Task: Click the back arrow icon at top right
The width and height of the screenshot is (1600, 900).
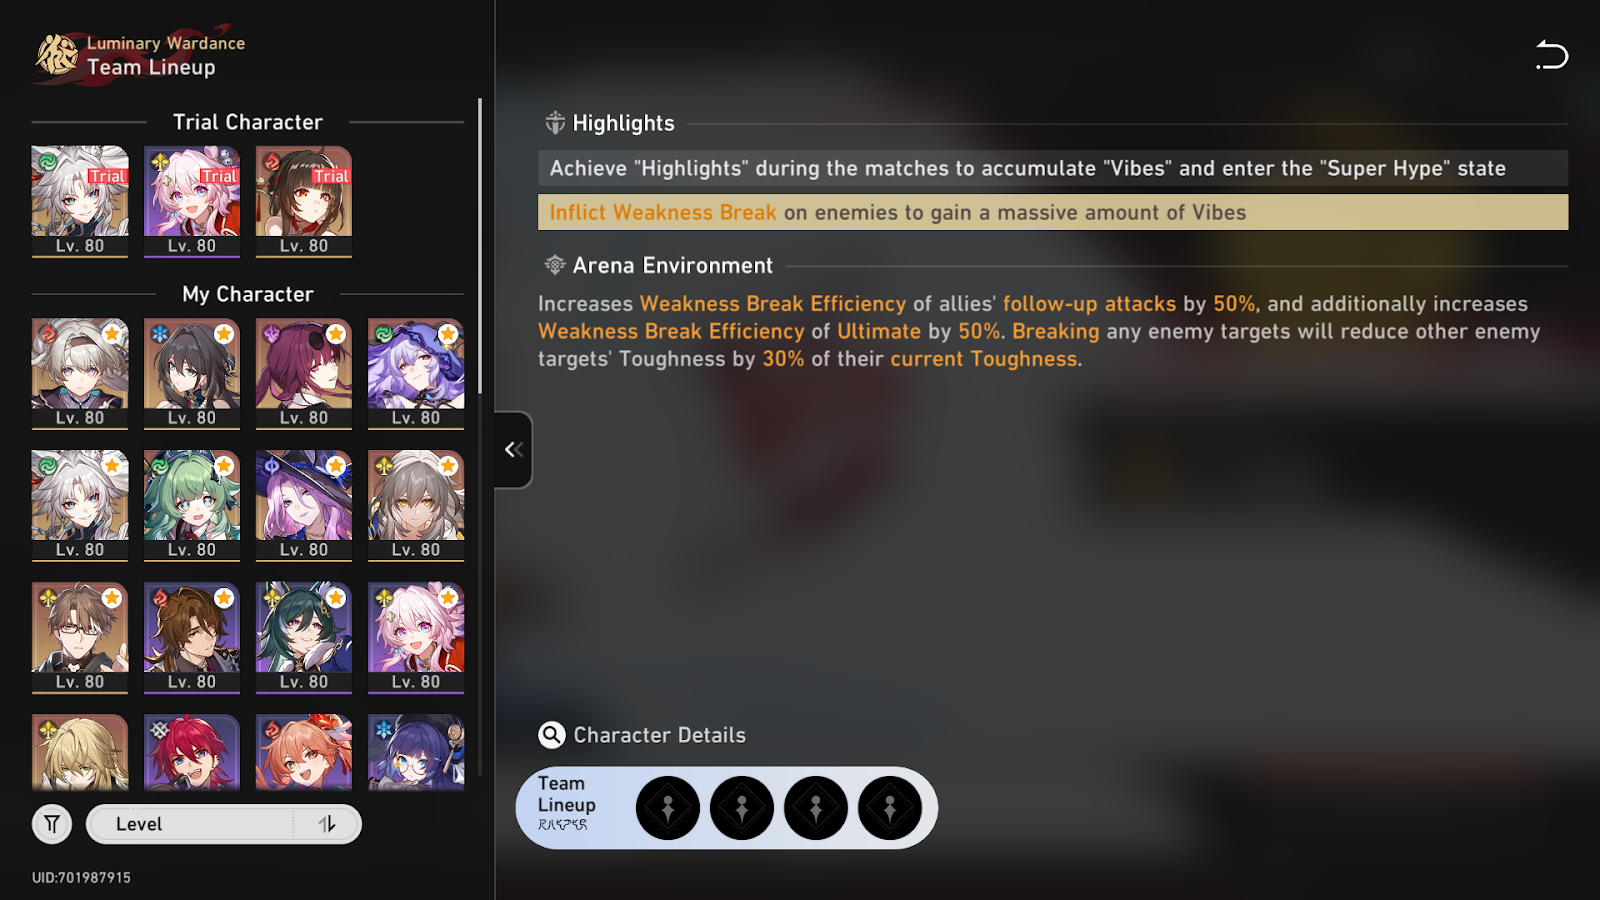Action: pyautogui.click(x=1552, y=55)
